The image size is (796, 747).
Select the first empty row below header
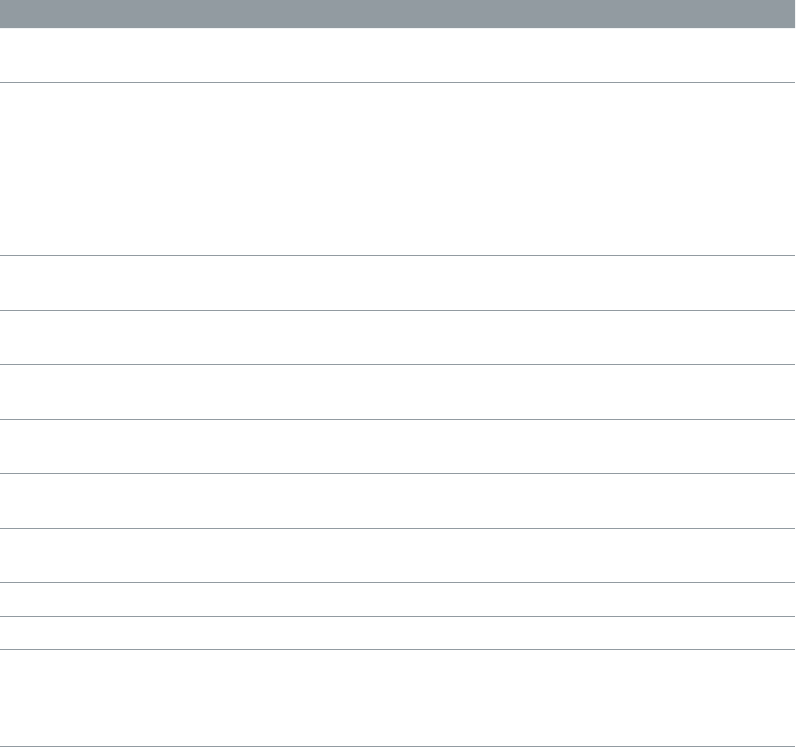click(x=398, y=55)
